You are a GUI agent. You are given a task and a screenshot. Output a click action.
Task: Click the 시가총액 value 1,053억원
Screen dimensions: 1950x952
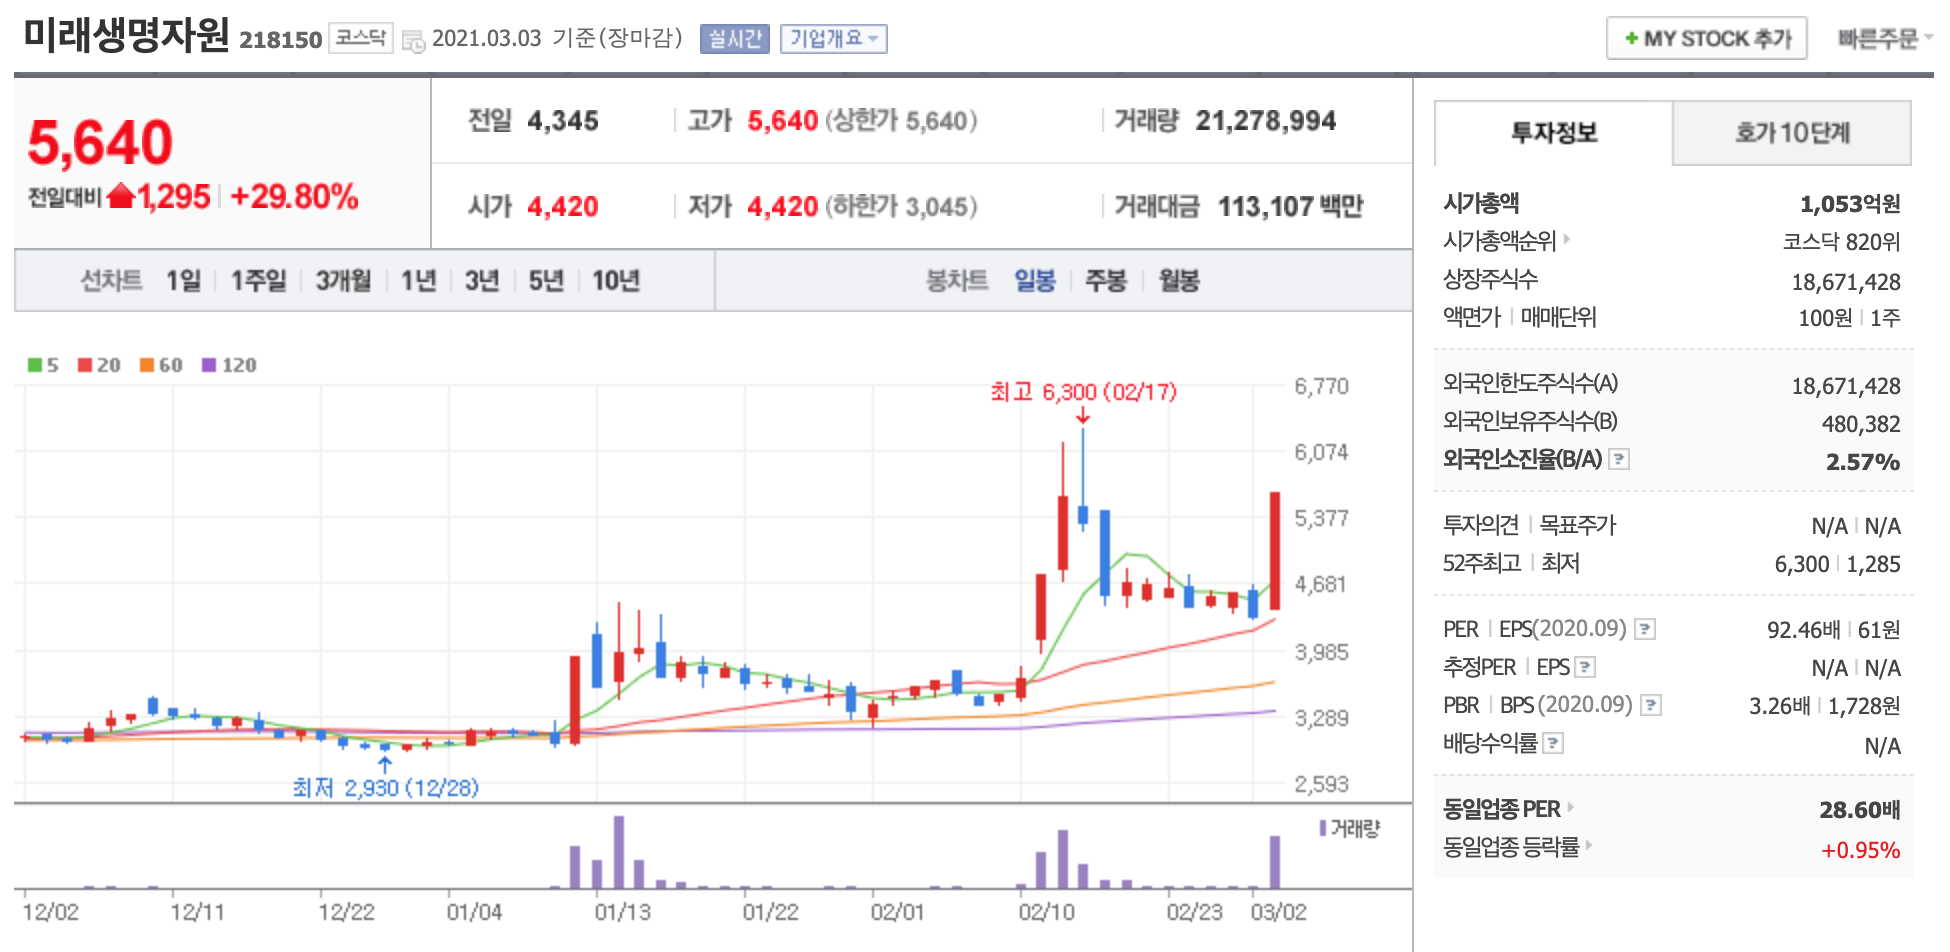(1850, 204)
